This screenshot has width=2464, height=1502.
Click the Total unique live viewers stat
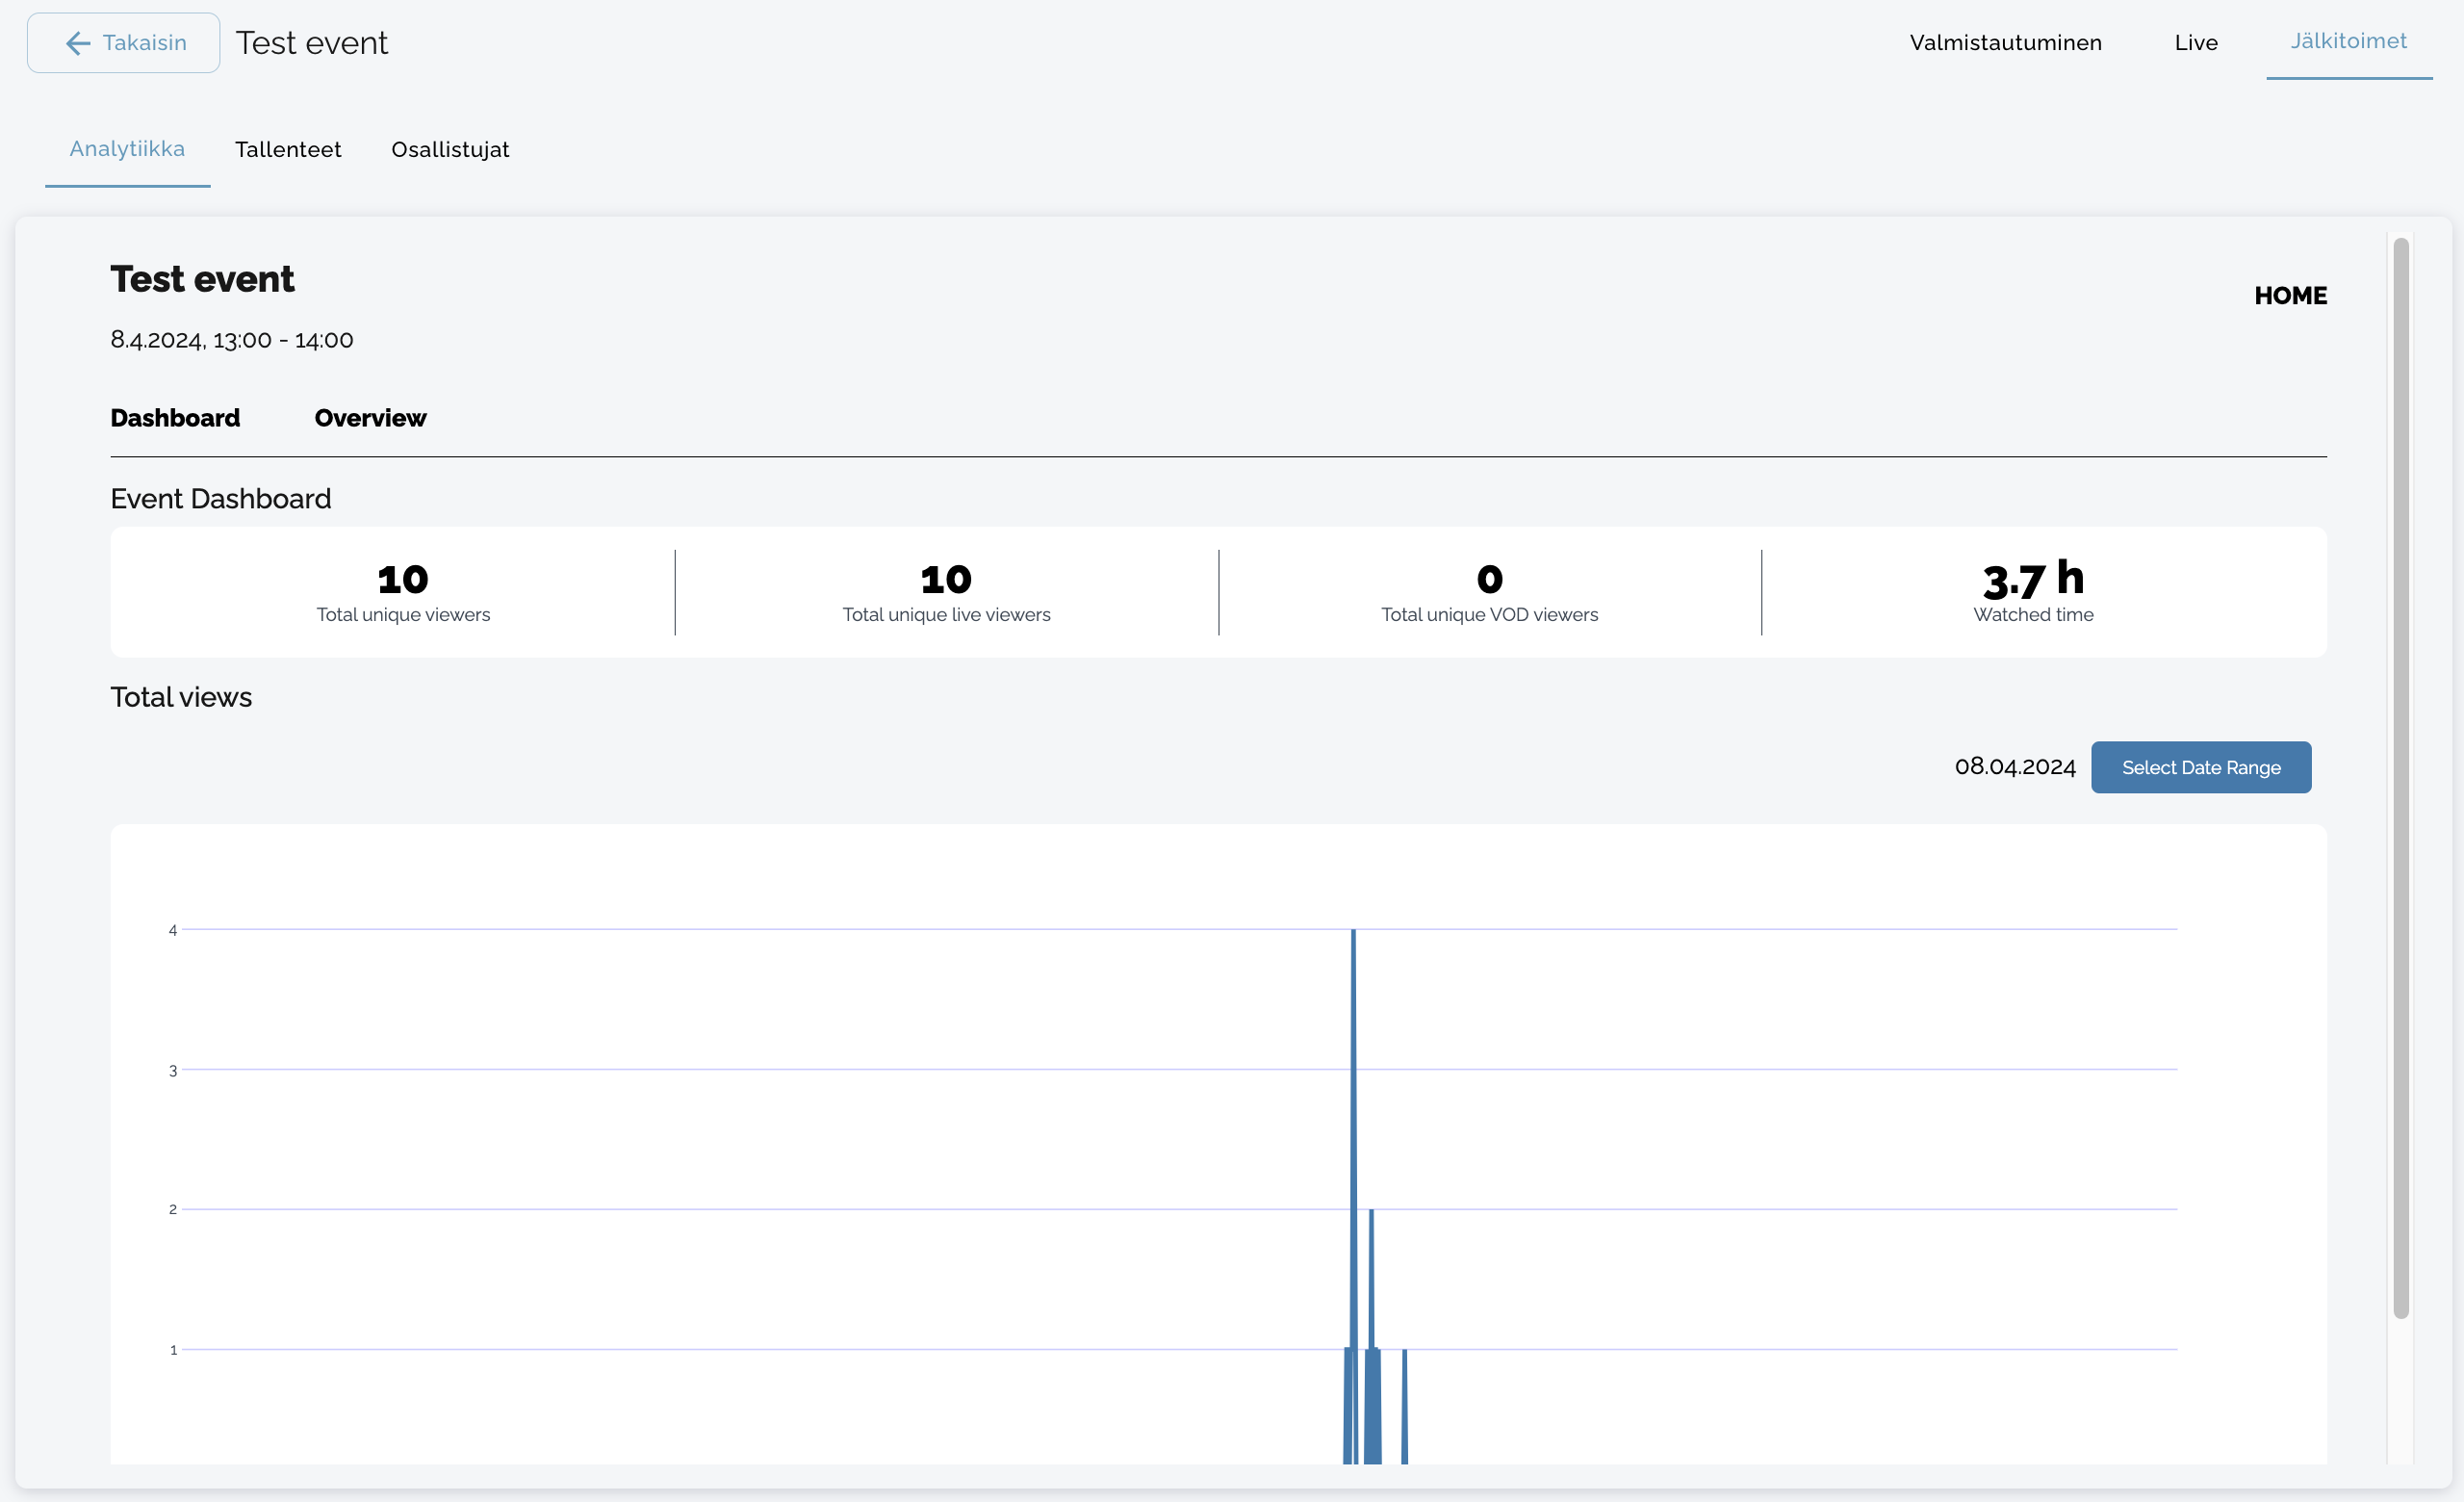pos(946,593)
